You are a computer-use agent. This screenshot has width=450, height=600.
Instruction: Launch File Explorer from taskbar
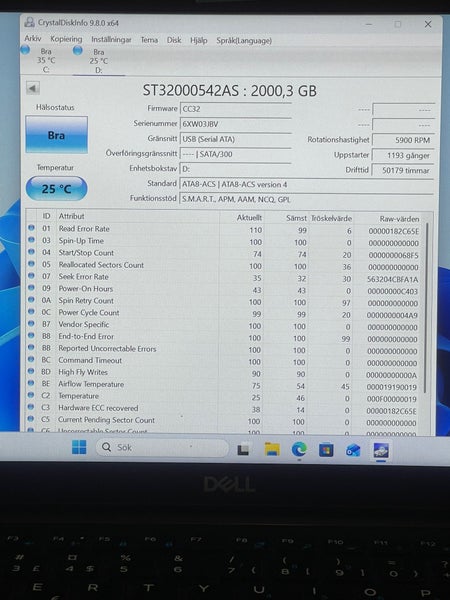(x=272, y=449)
